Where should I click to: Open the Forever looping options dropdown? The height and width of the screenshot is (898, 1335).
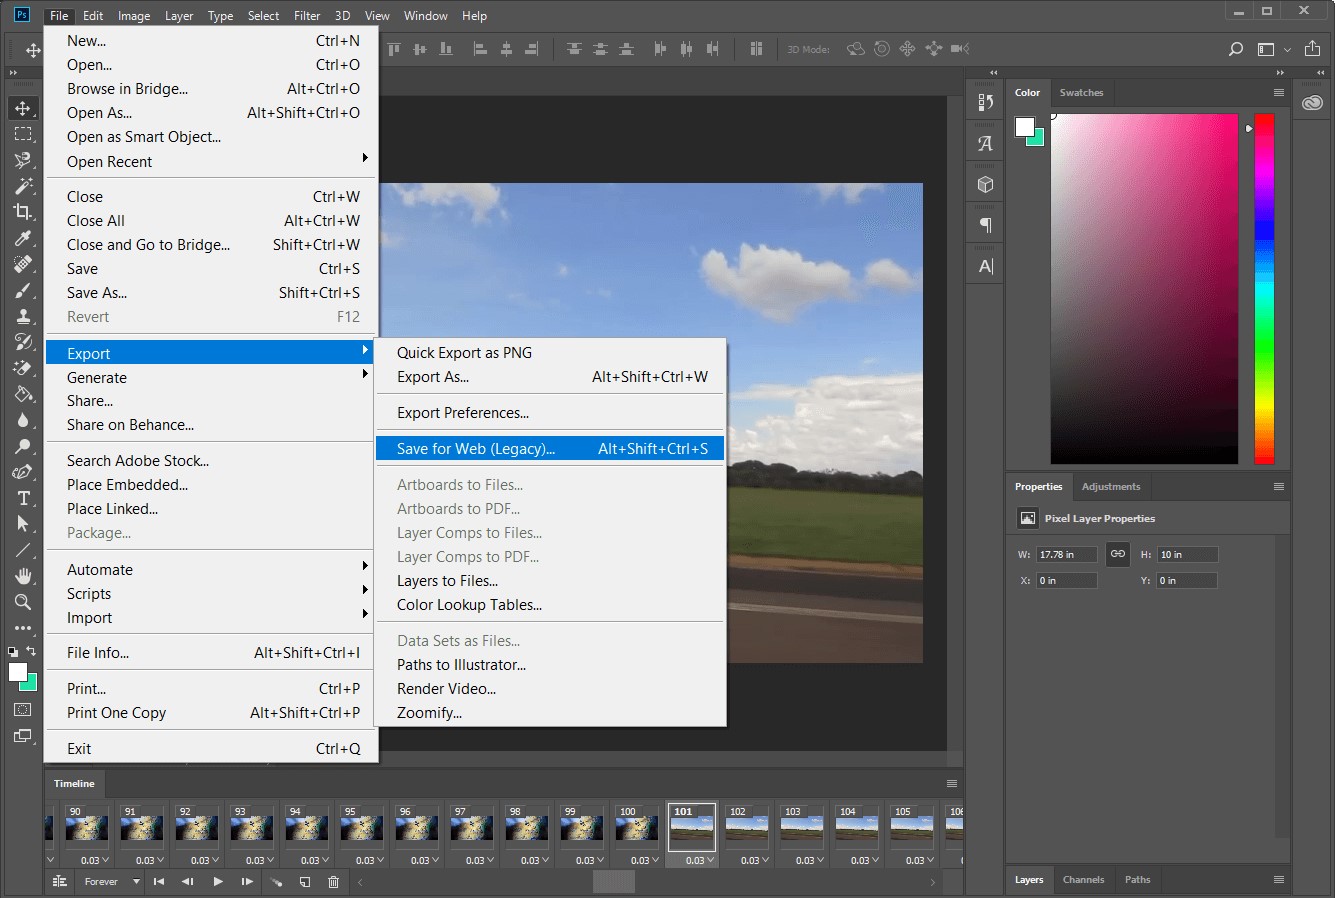coord(108,882)
